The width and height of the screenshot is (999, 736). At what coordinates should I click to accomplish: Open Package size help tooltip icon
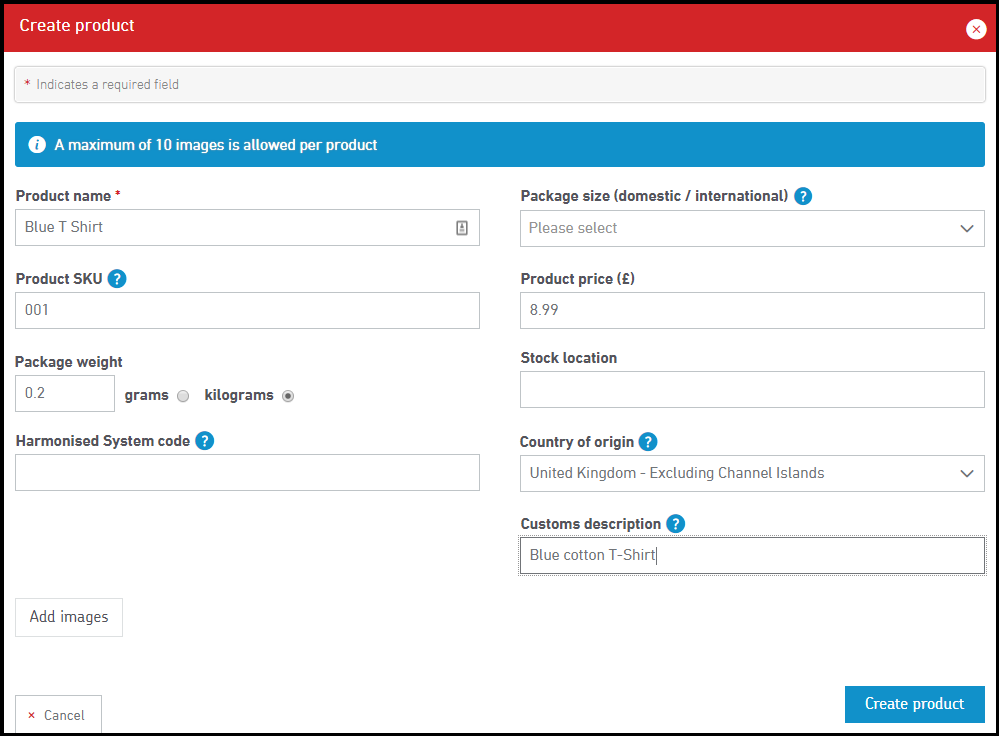(803, 196)
